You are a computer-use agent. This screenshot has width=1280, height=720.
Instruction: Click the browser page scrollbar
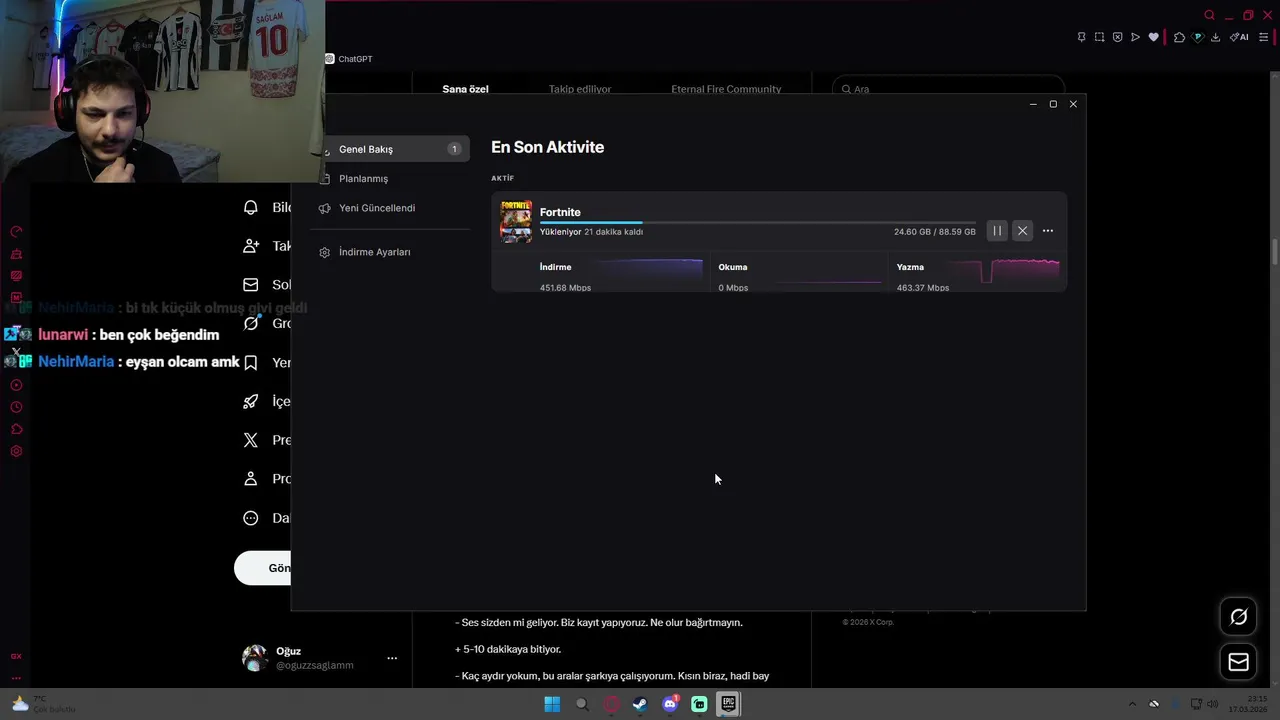point(1274,252)
